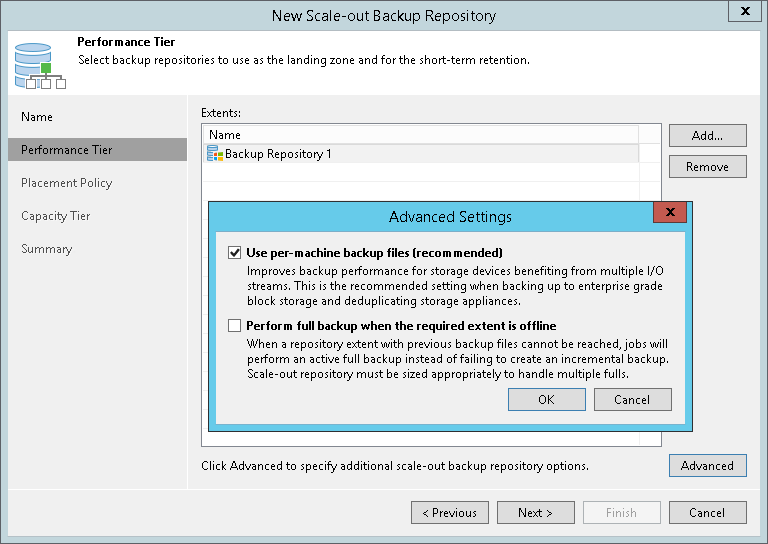Disable Use per-machine backup files checkbox
The height and width of the screenshot is (544, 768).
pos(235,253)
